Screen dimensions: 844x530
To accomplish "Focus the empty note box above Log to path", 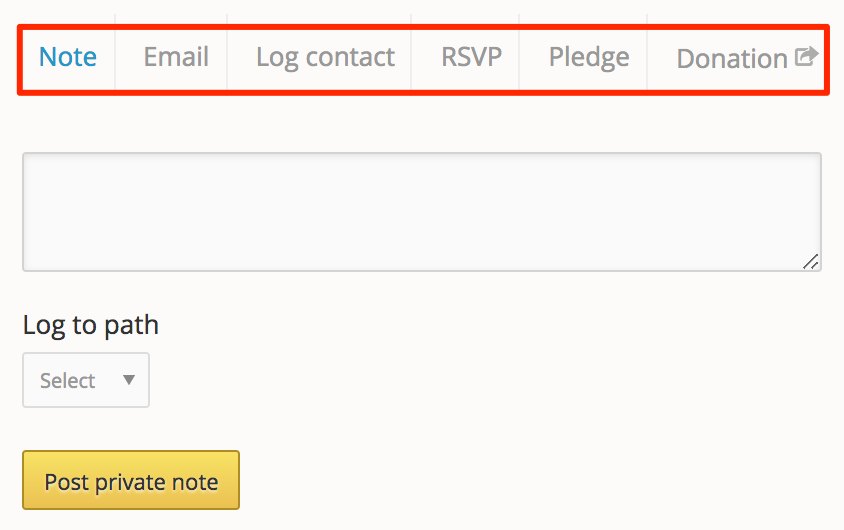I will tap(421, 211).
